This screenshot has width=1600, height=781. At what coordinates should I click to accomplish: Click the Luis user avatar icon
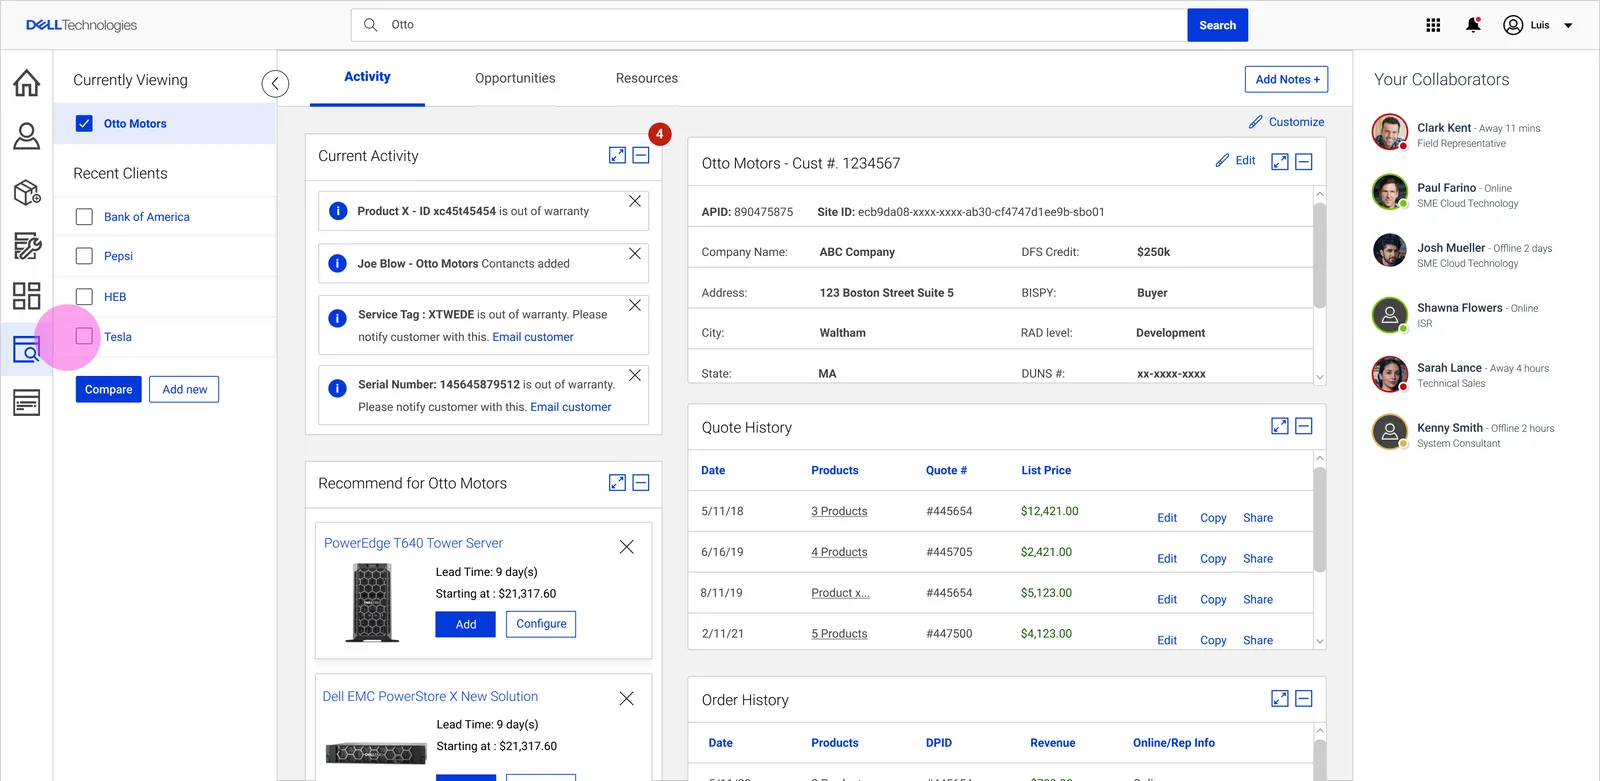(x=1513, y=25)
